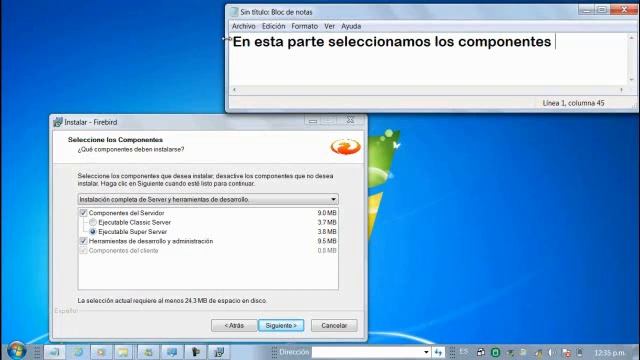The height and width of the screenshot is (360, 640).
Task: Click the Firebird installer icon in the taskbar
Action: pyautogui.click(x=219, y=352)
